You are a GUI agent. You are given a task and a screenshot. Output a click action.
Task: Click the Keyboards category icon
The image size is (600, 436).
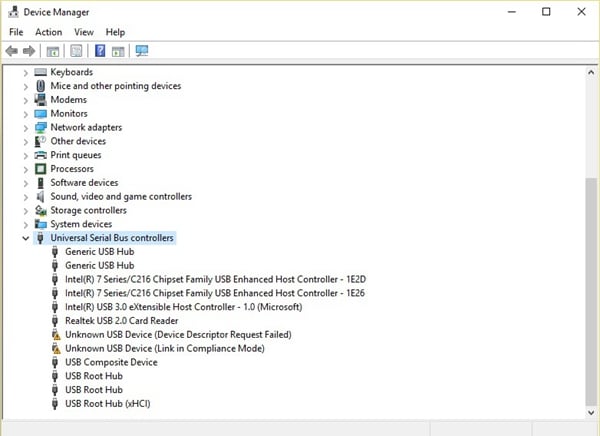41,72
